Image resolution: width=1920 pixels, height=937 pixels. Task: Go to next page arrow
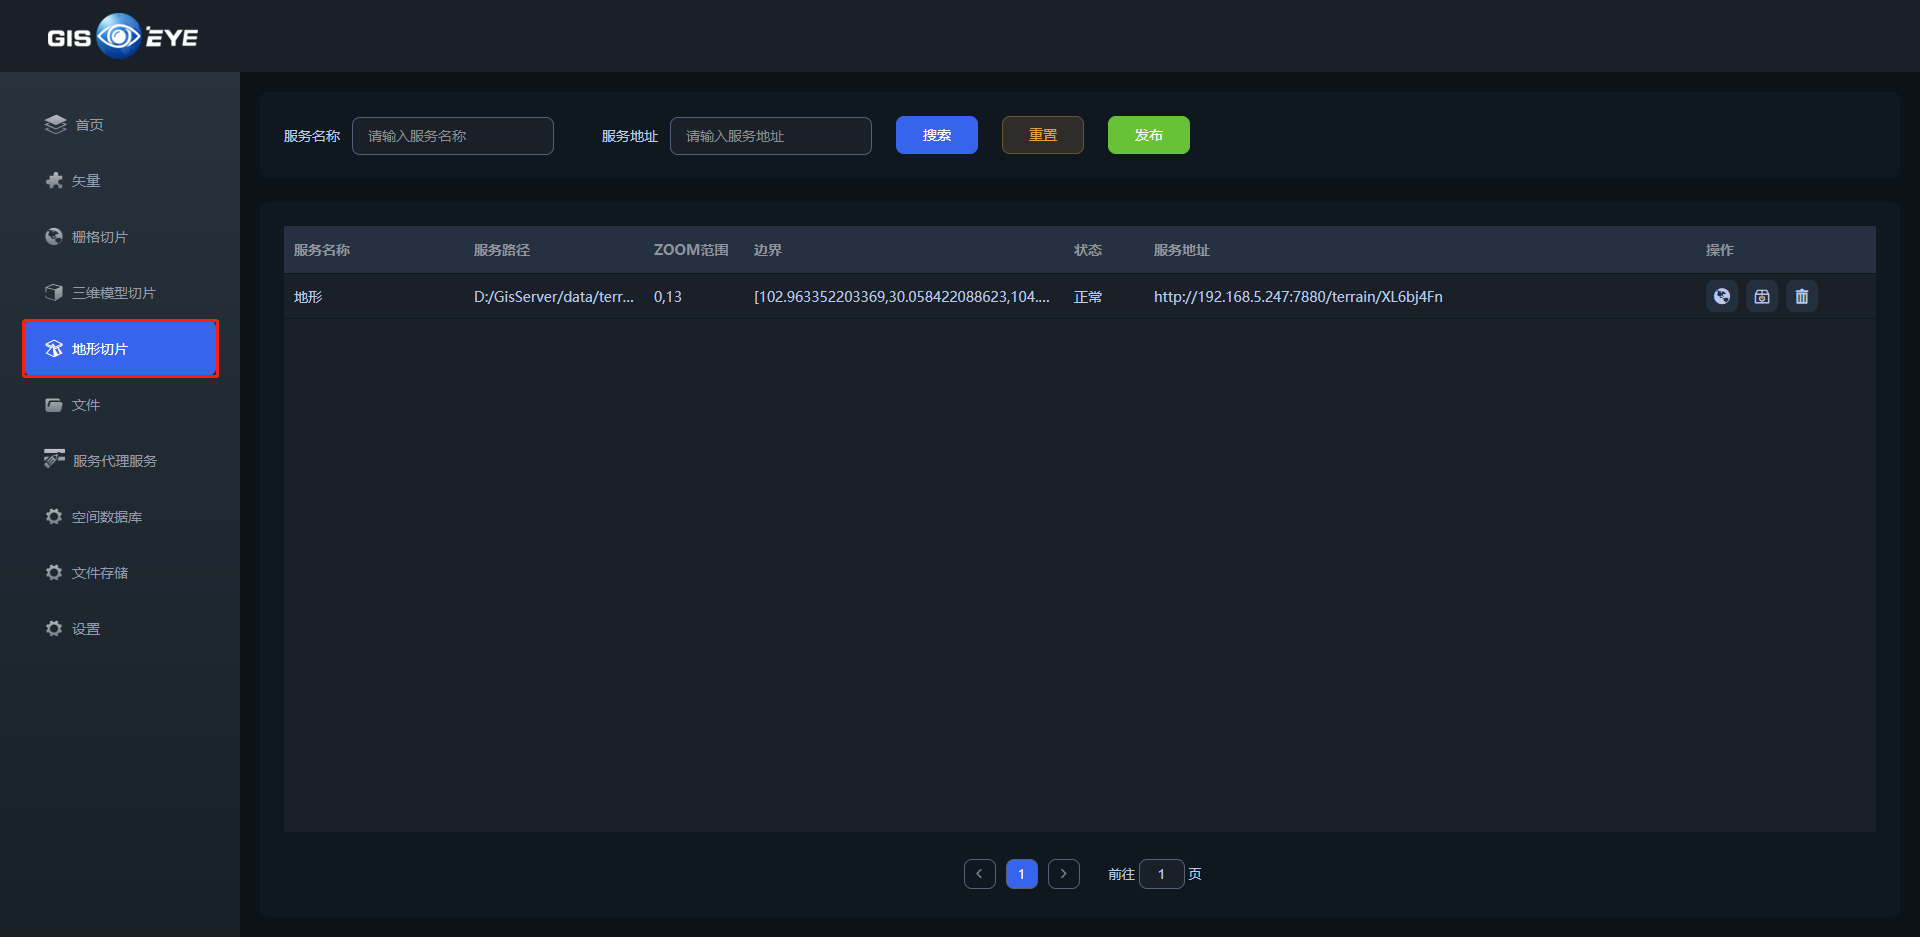click(1064, 873)
